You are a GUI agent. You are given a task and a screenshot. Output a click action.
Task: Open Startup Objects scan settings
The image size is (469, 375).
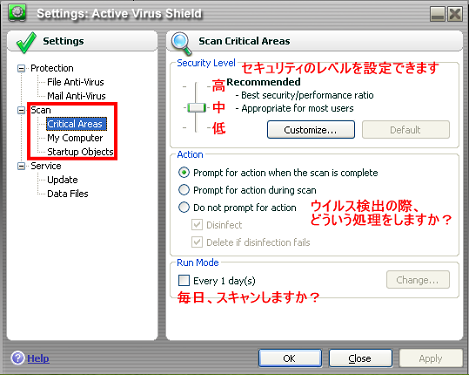(x=80, y=152)
